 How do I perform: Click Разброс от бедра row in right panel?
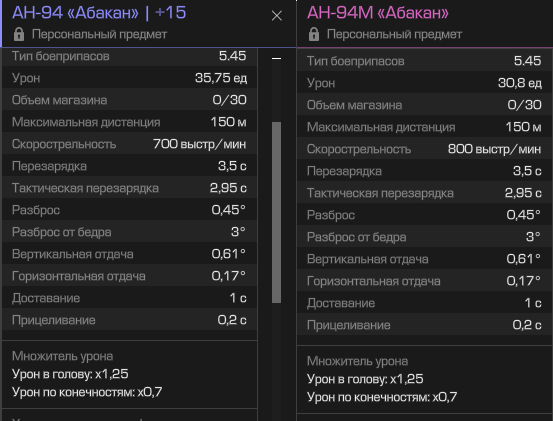425,237
